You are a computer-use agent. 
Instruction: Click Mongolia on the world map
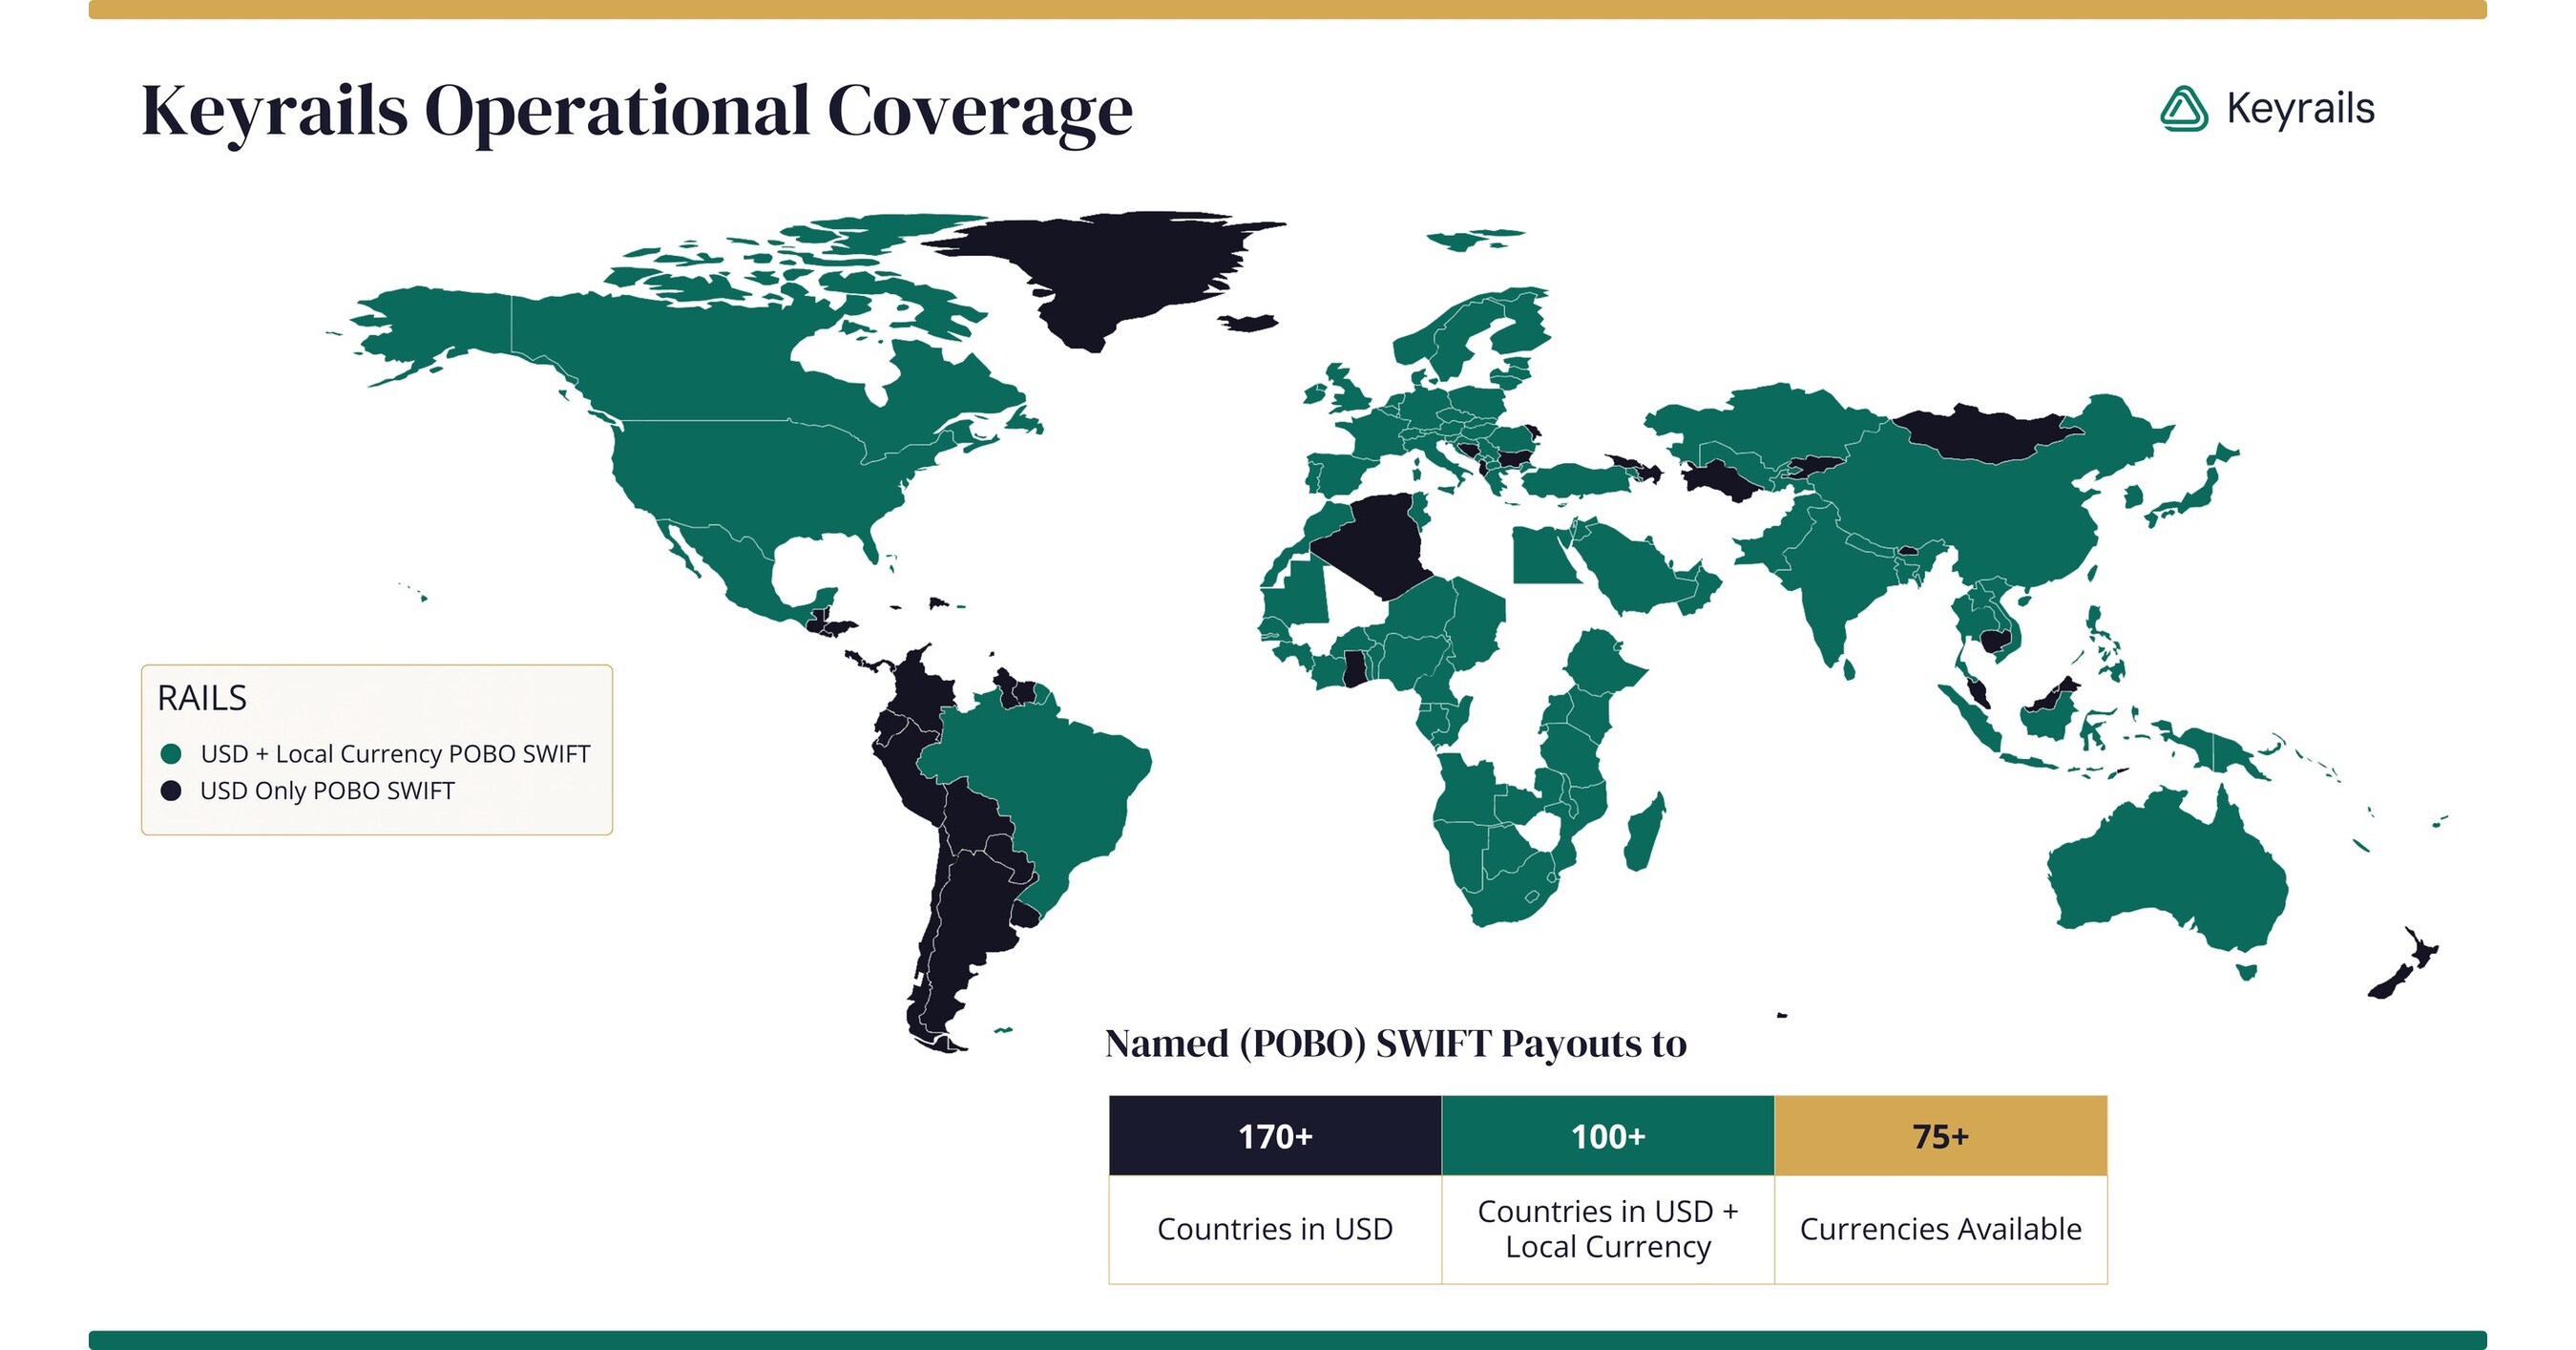[1988, 434]
